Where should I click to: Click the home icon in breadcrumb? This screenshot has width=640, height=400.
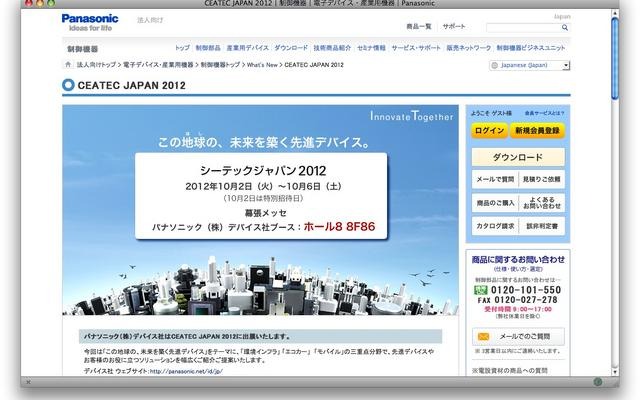(x=68, y=64)
